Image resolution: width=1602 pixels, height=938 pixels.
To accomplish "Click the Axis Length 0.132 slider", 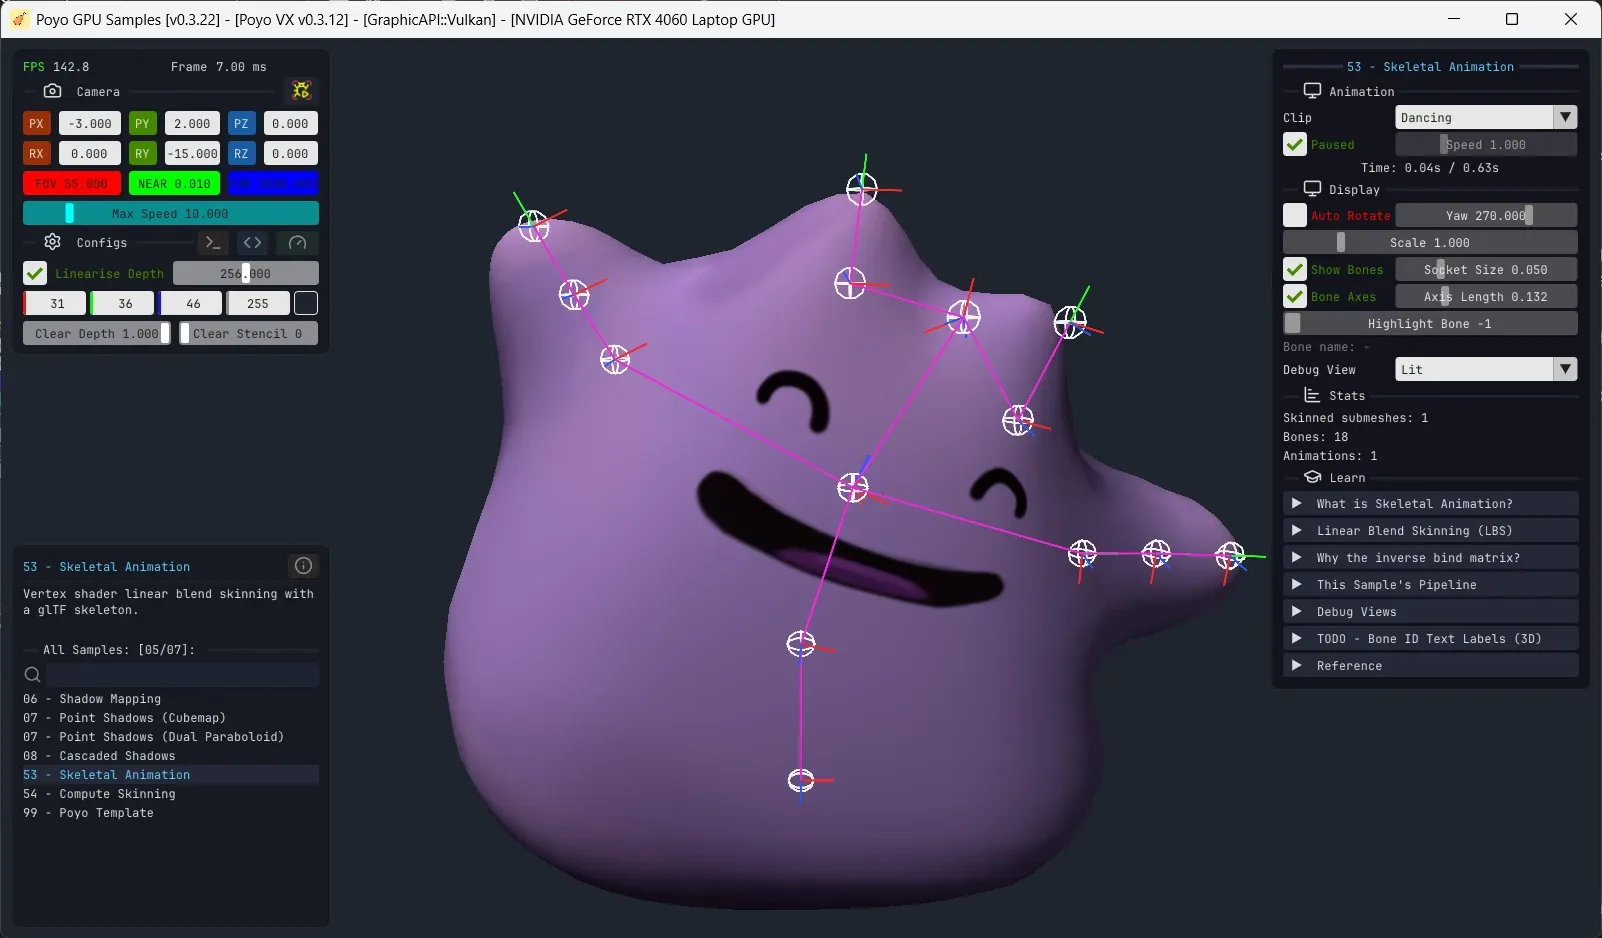I will pyautogui.click(x=1486, y=296).
